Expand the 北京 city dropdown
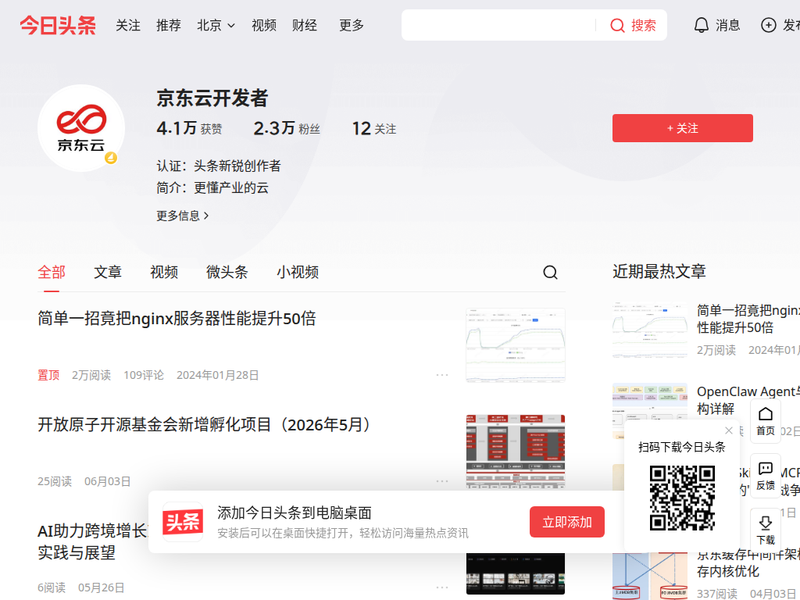Viewport: 800px width, 600px height. [216, 25]
